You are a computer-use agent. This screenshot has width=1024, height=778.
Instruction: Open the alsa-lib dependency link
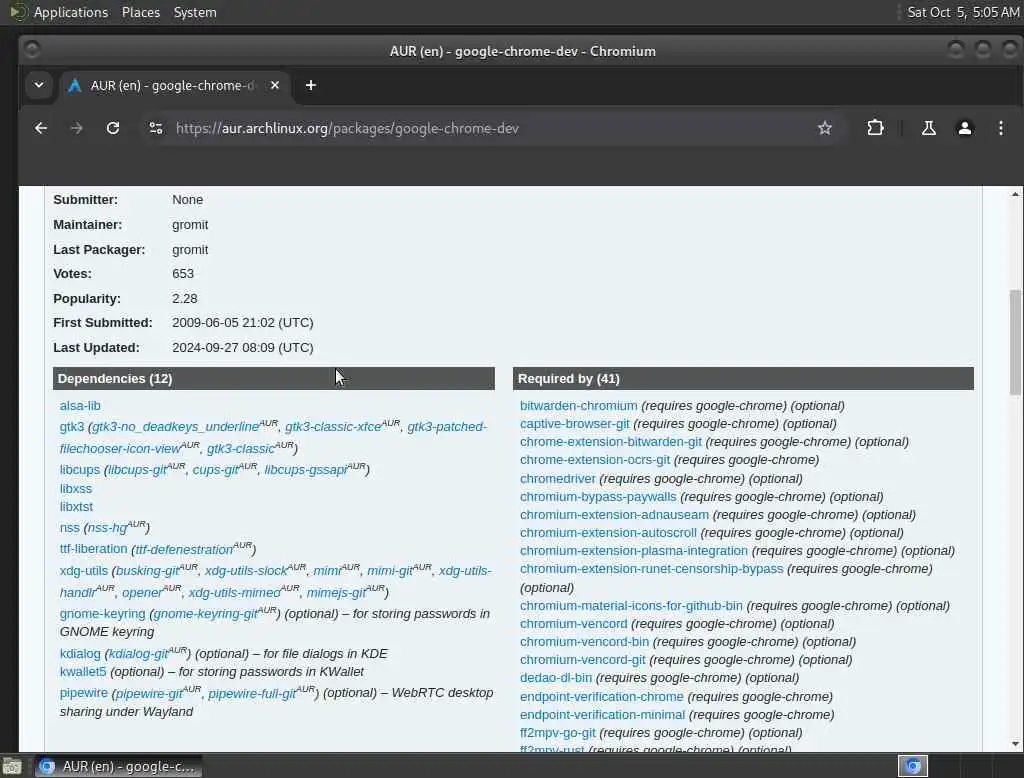point(80,406)
